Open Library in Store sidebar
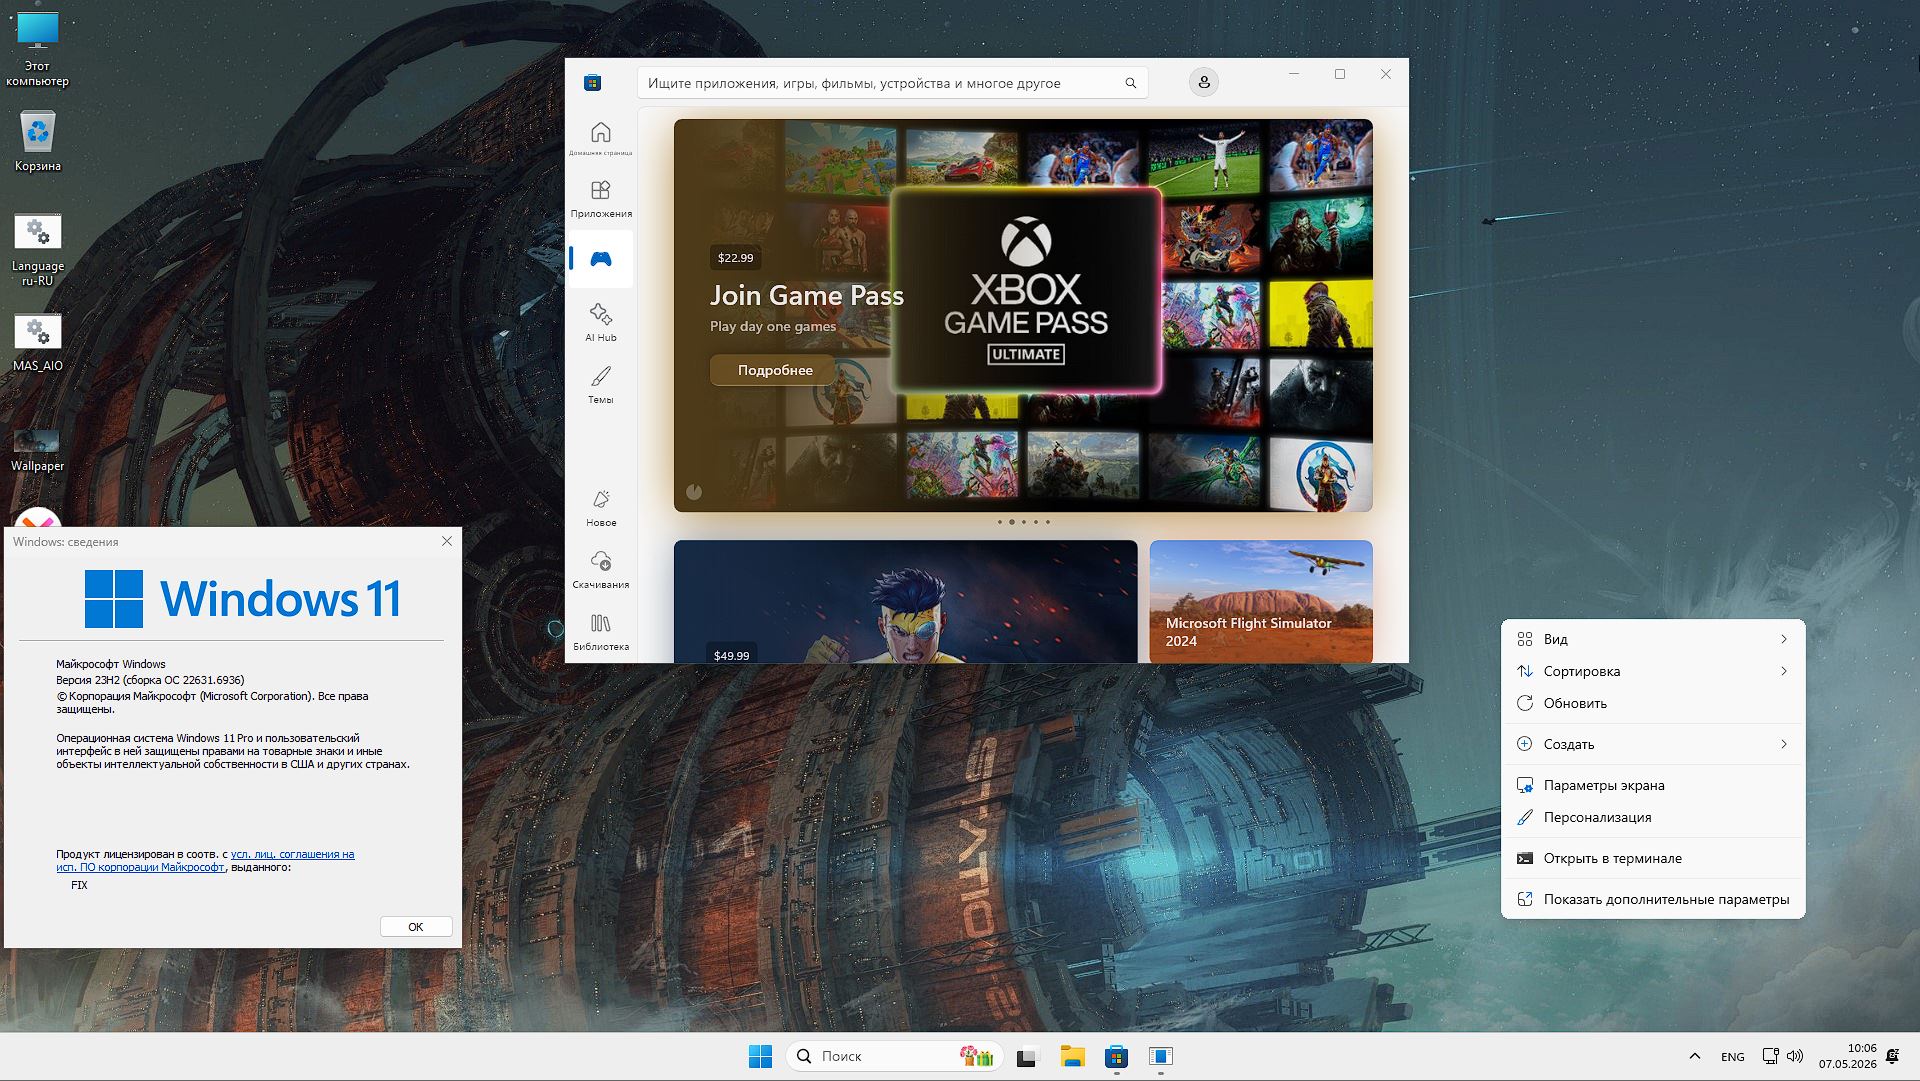1920x1081 pixels. tap(600, 631)
